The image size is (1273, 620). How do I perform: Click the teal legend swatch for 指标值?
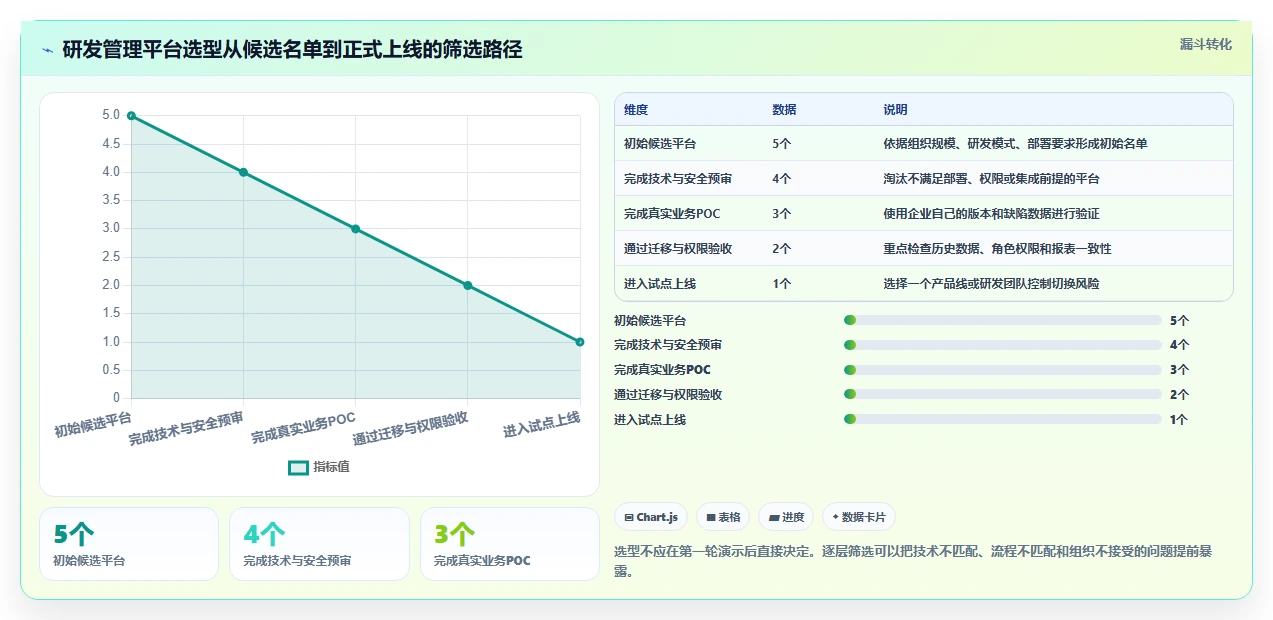(298, 467)
